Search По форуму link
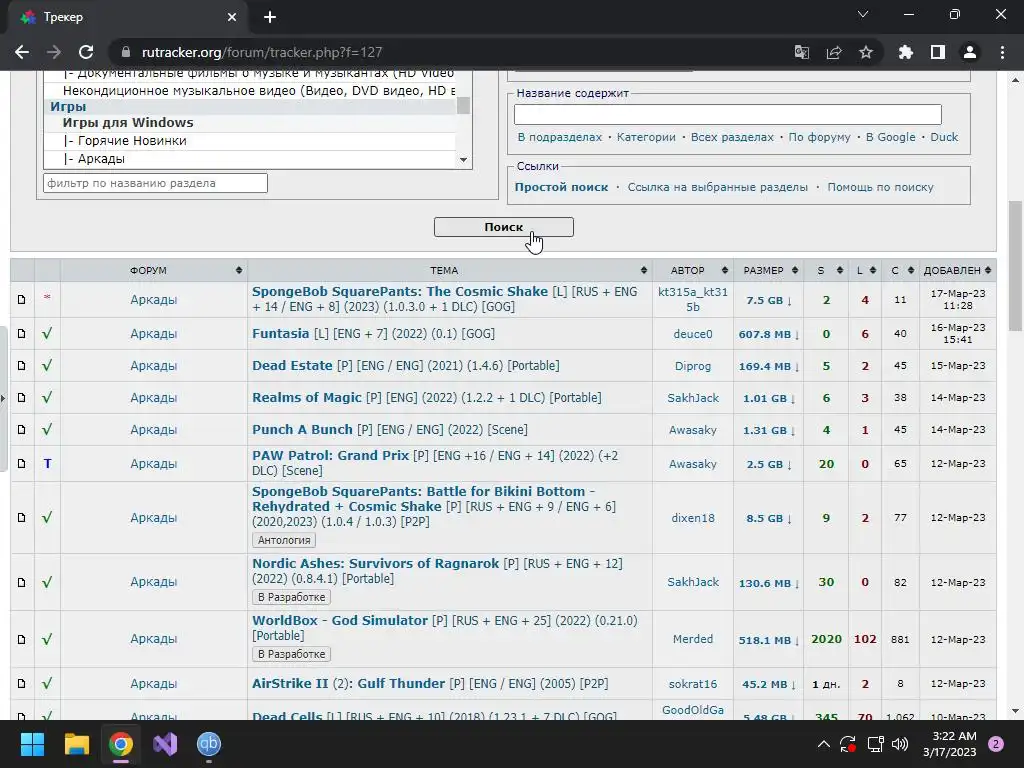The height and width of the screenshot is (768, 1024). (820, 137)
